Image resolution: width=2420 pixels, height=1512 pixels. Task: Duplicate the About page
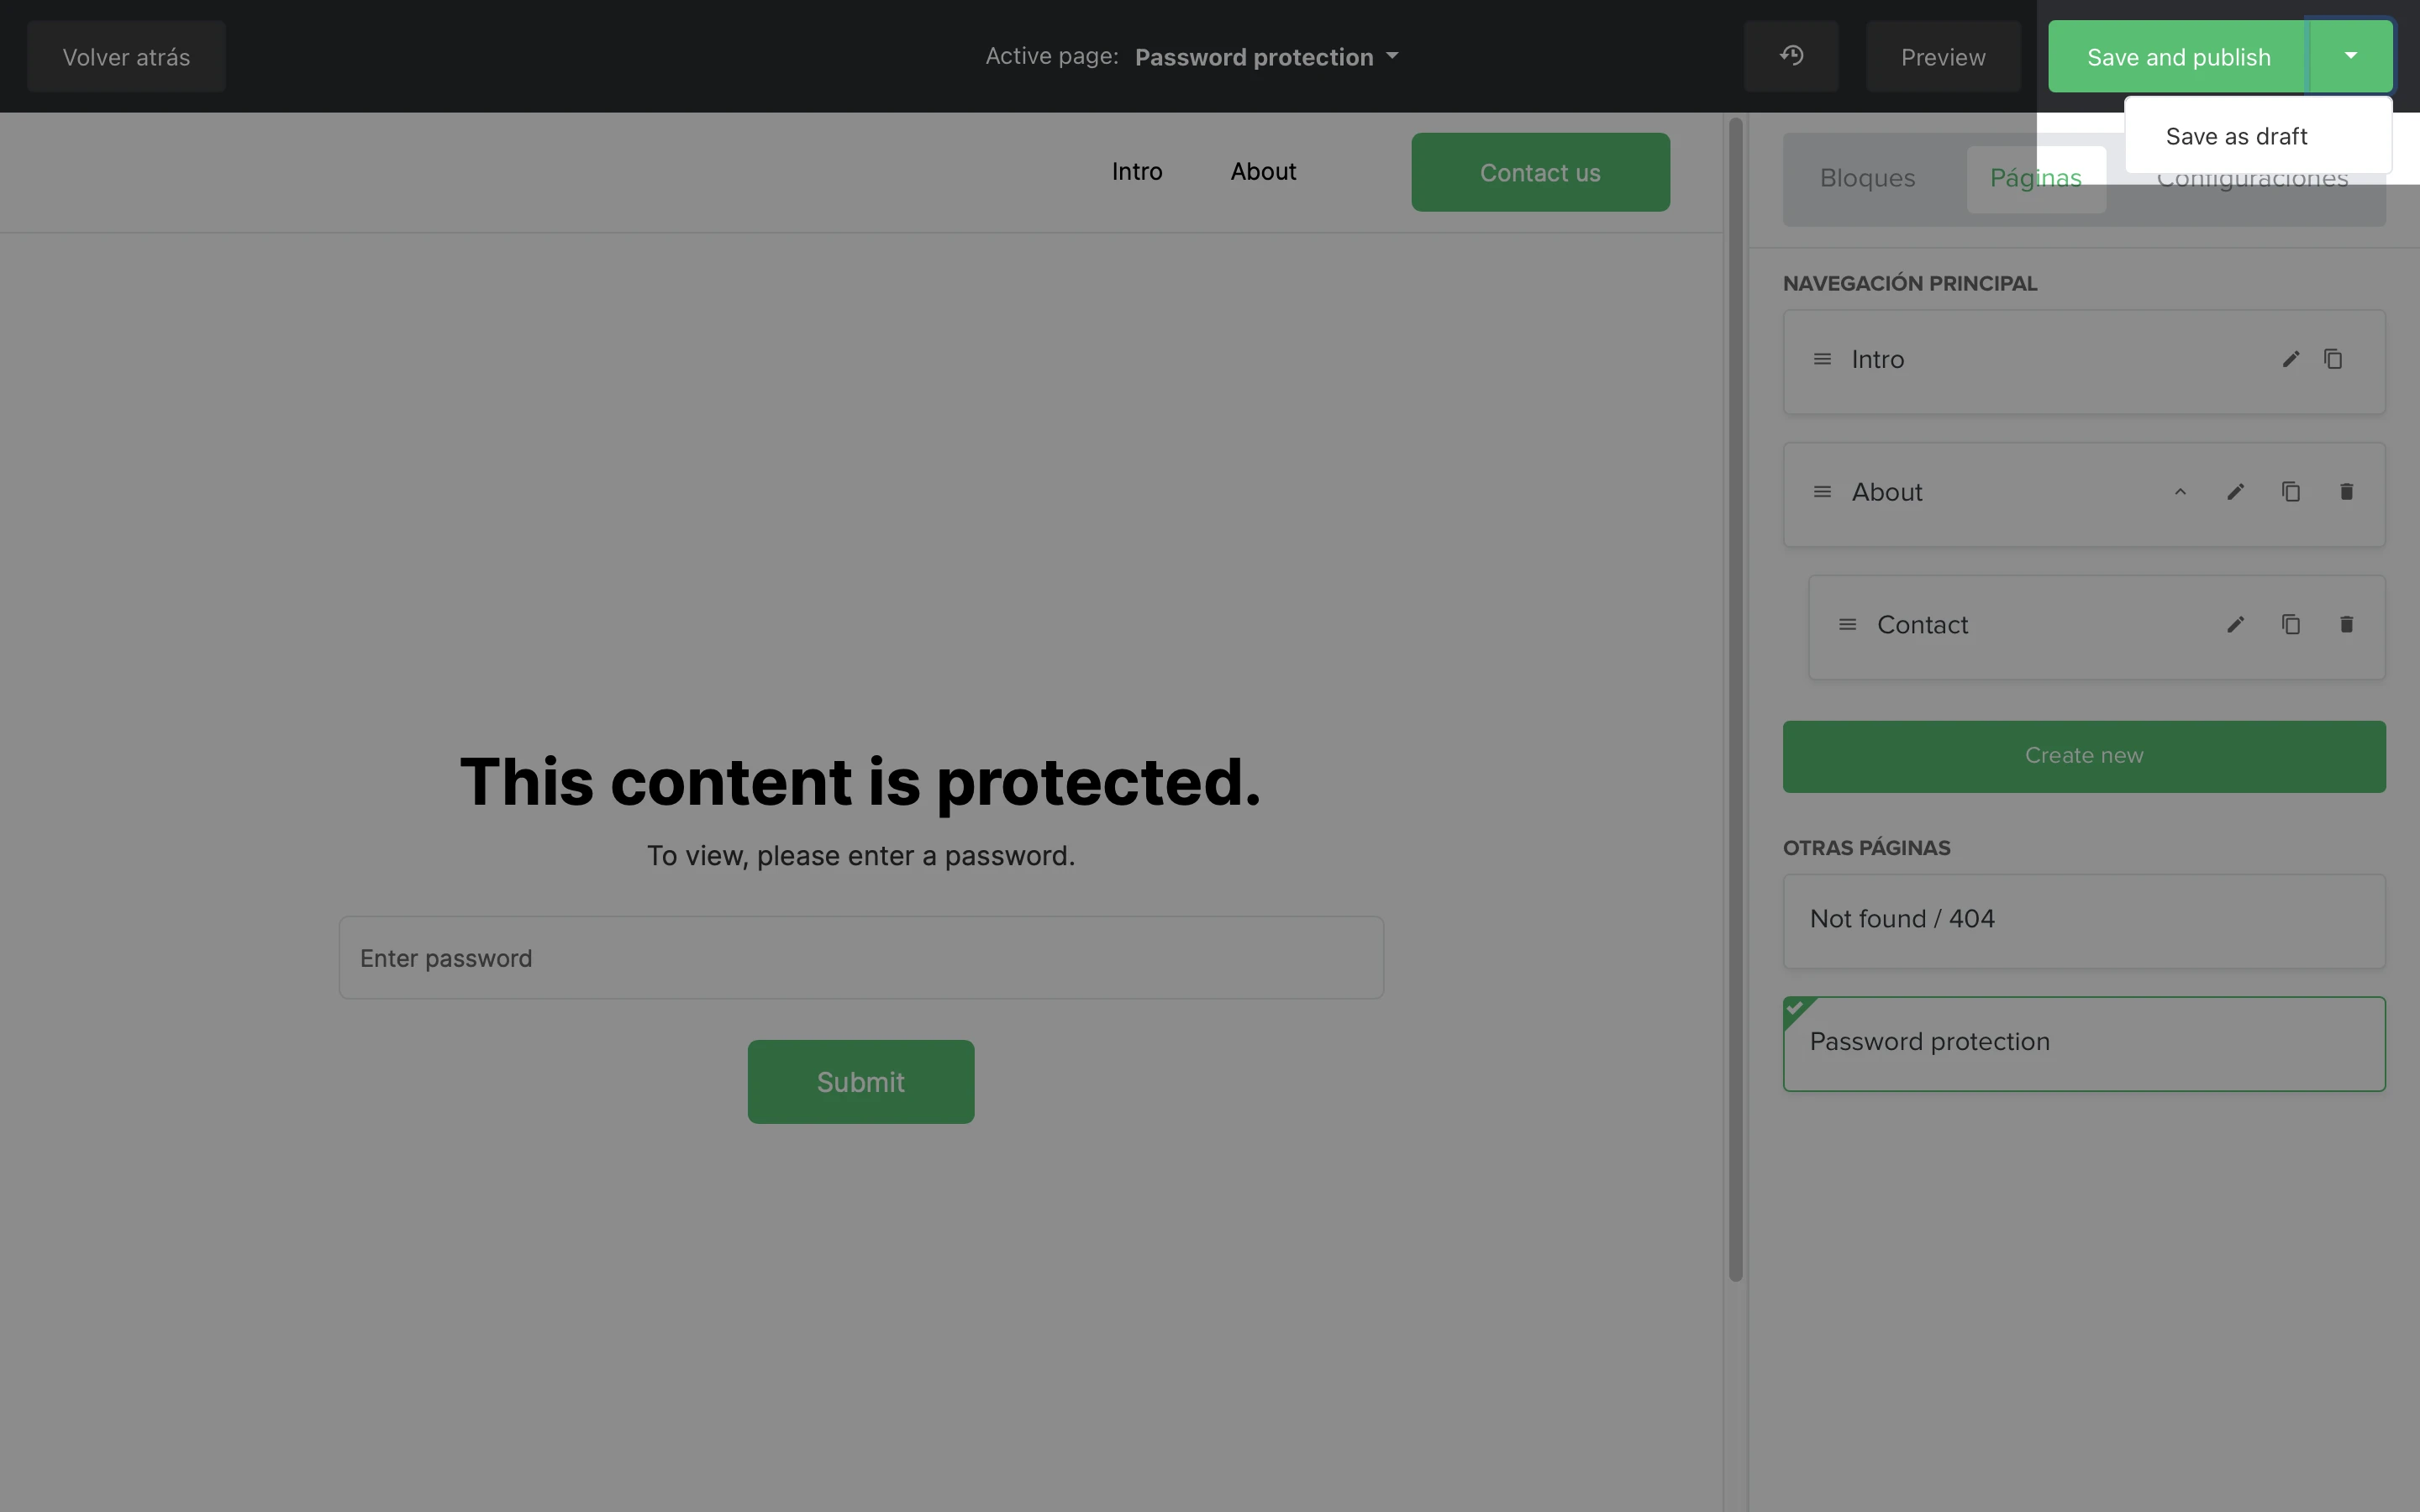(x=2291, y=492)
